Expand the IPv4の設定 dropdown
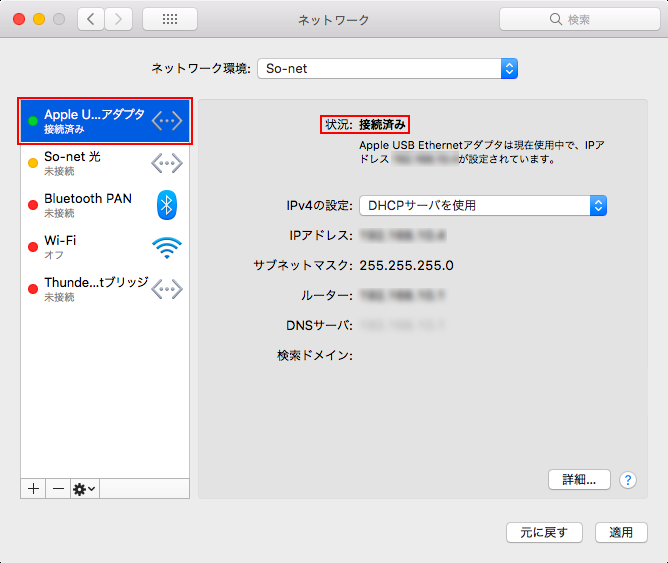The image size is (668, 563). click(483, 205)
